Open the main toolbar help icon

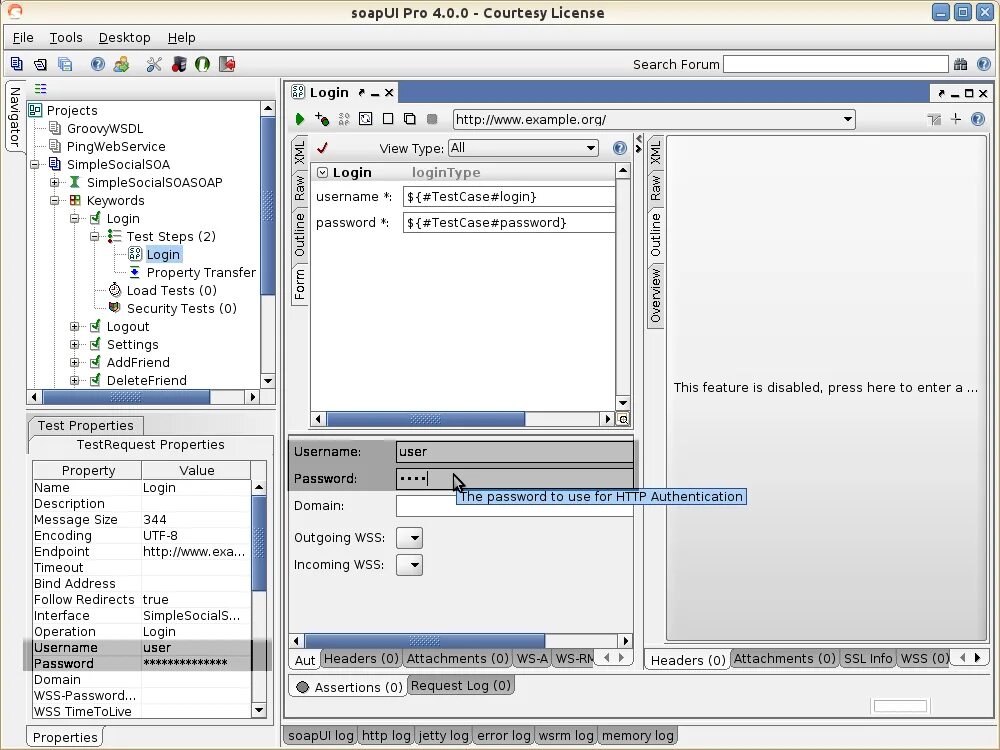point(98,64)
